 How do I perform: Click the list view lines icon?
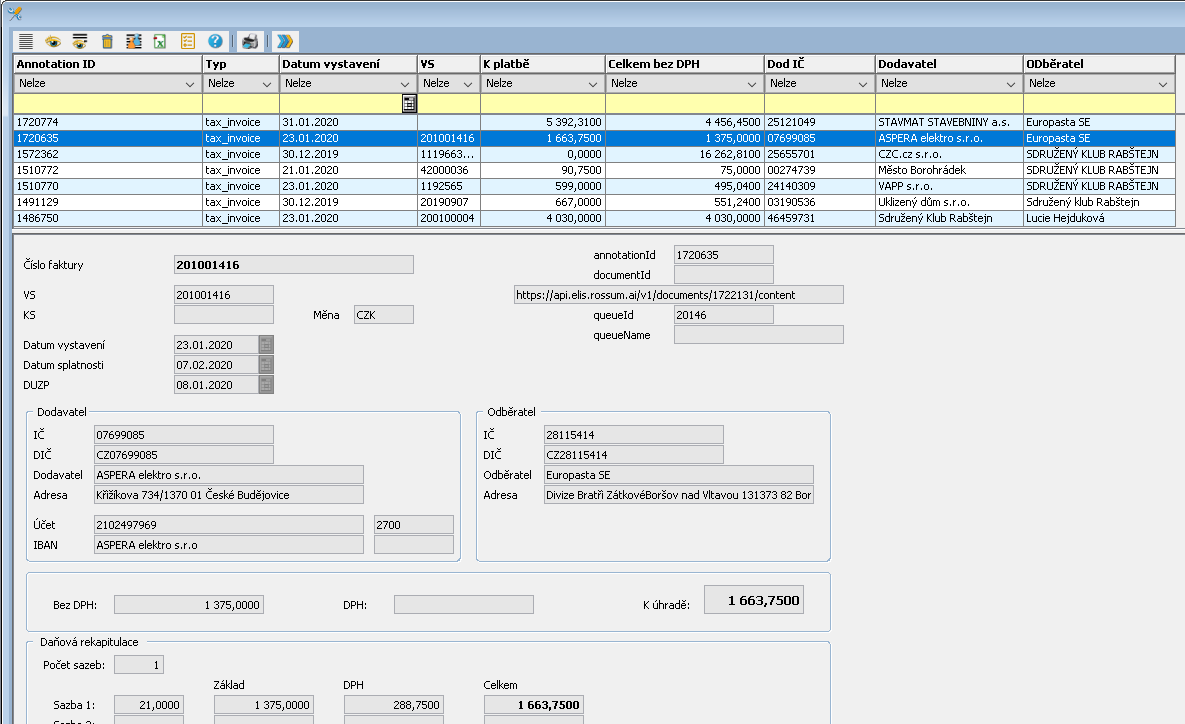tap(26, 41)
